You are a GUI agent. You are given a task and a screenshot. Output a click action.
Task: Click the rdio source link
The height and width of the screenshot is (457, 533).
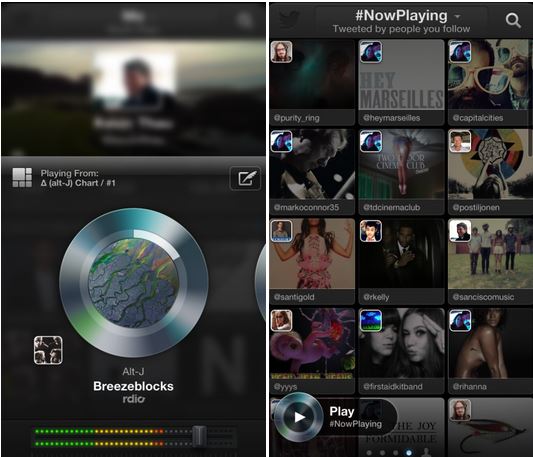[134, 399]
